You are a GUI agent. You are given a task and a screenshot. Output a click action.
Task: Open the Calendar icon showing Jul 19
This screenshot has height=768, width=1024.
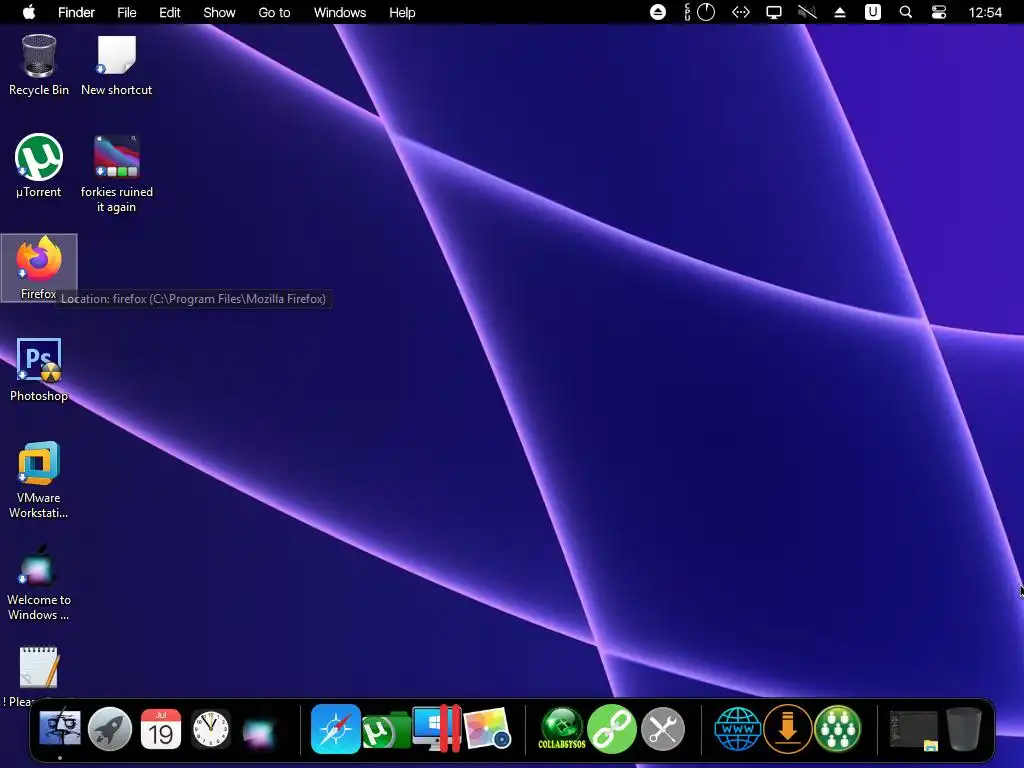click(x=161, y=729)
